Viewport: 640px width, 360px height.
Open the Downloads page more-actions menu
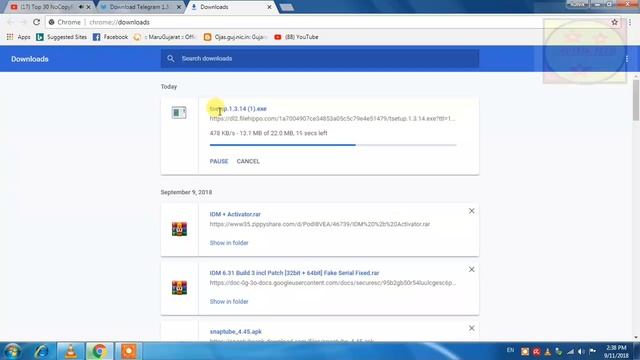(x=627, y=59)
